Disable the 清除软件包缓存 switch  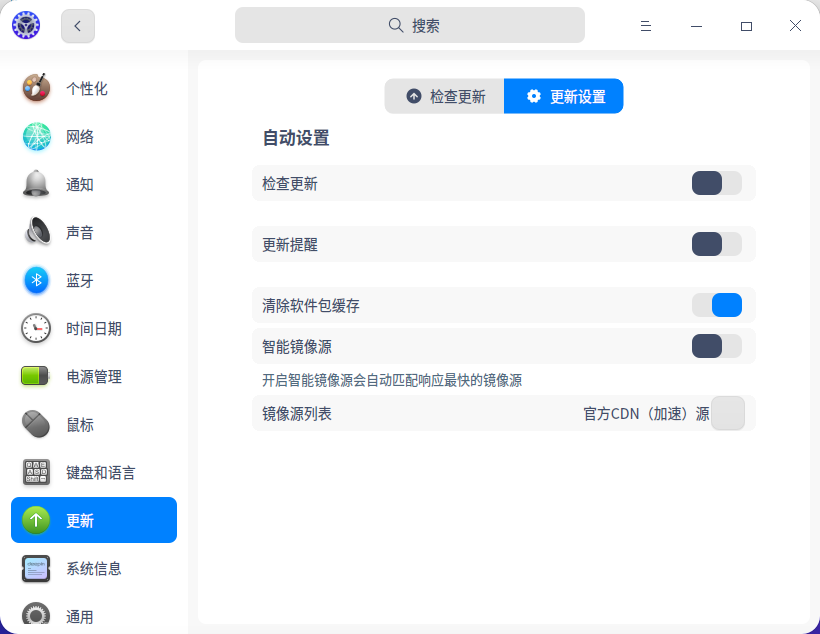coord(716,305)
